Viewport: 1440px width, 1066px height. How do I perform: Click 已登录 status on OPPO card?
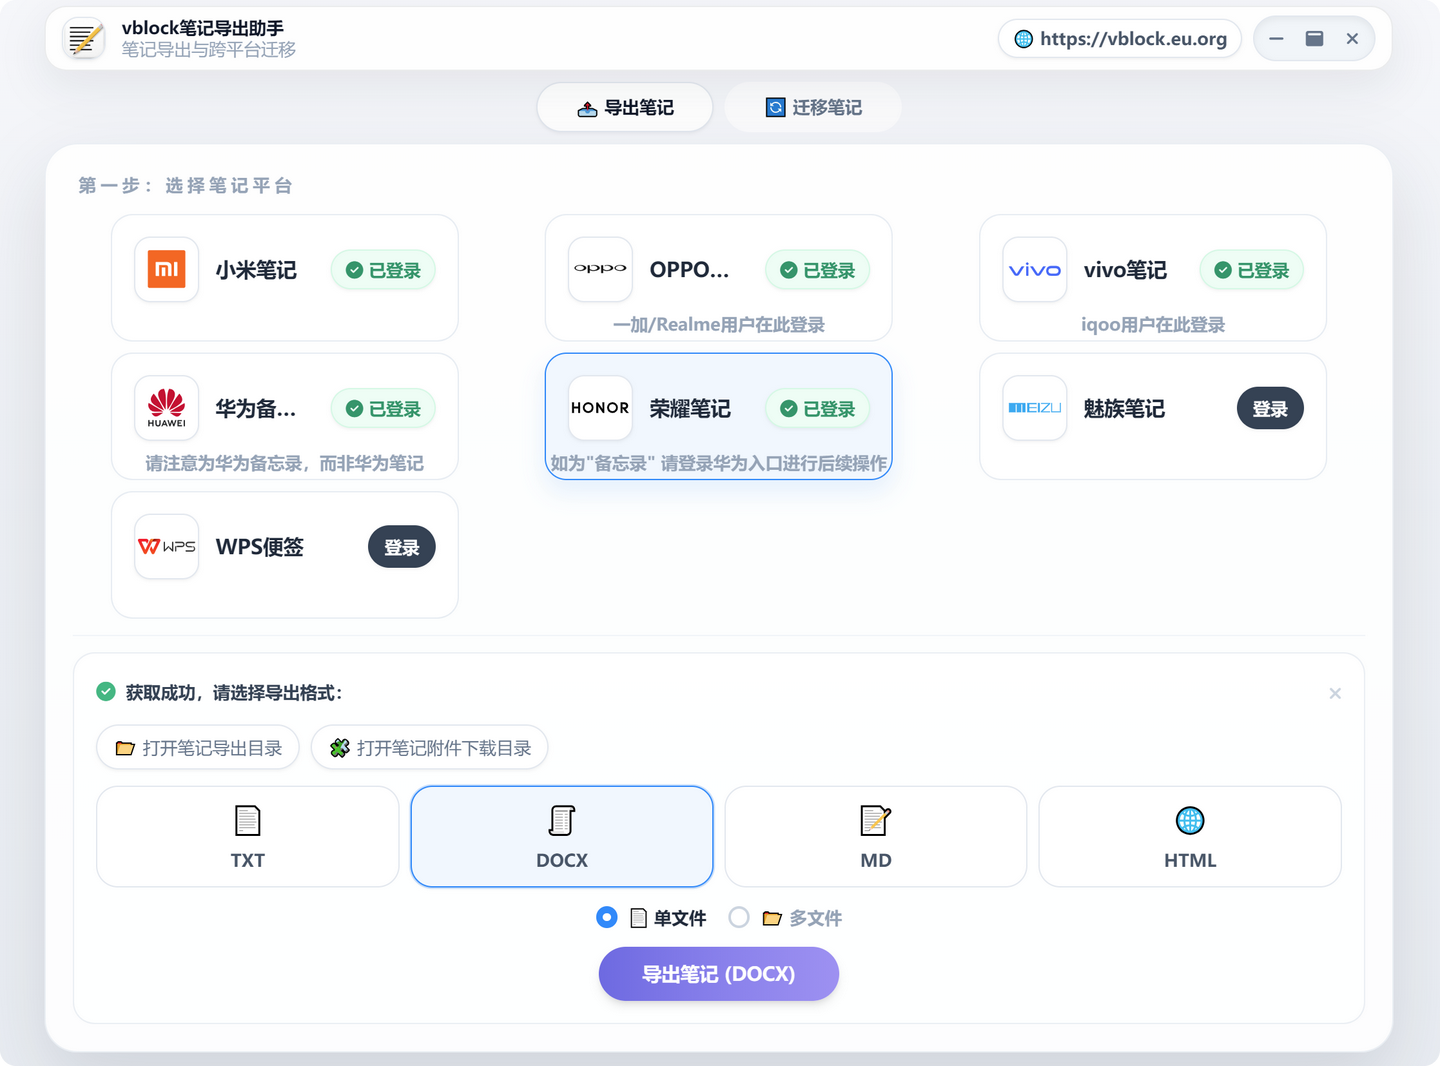point(818,270)
